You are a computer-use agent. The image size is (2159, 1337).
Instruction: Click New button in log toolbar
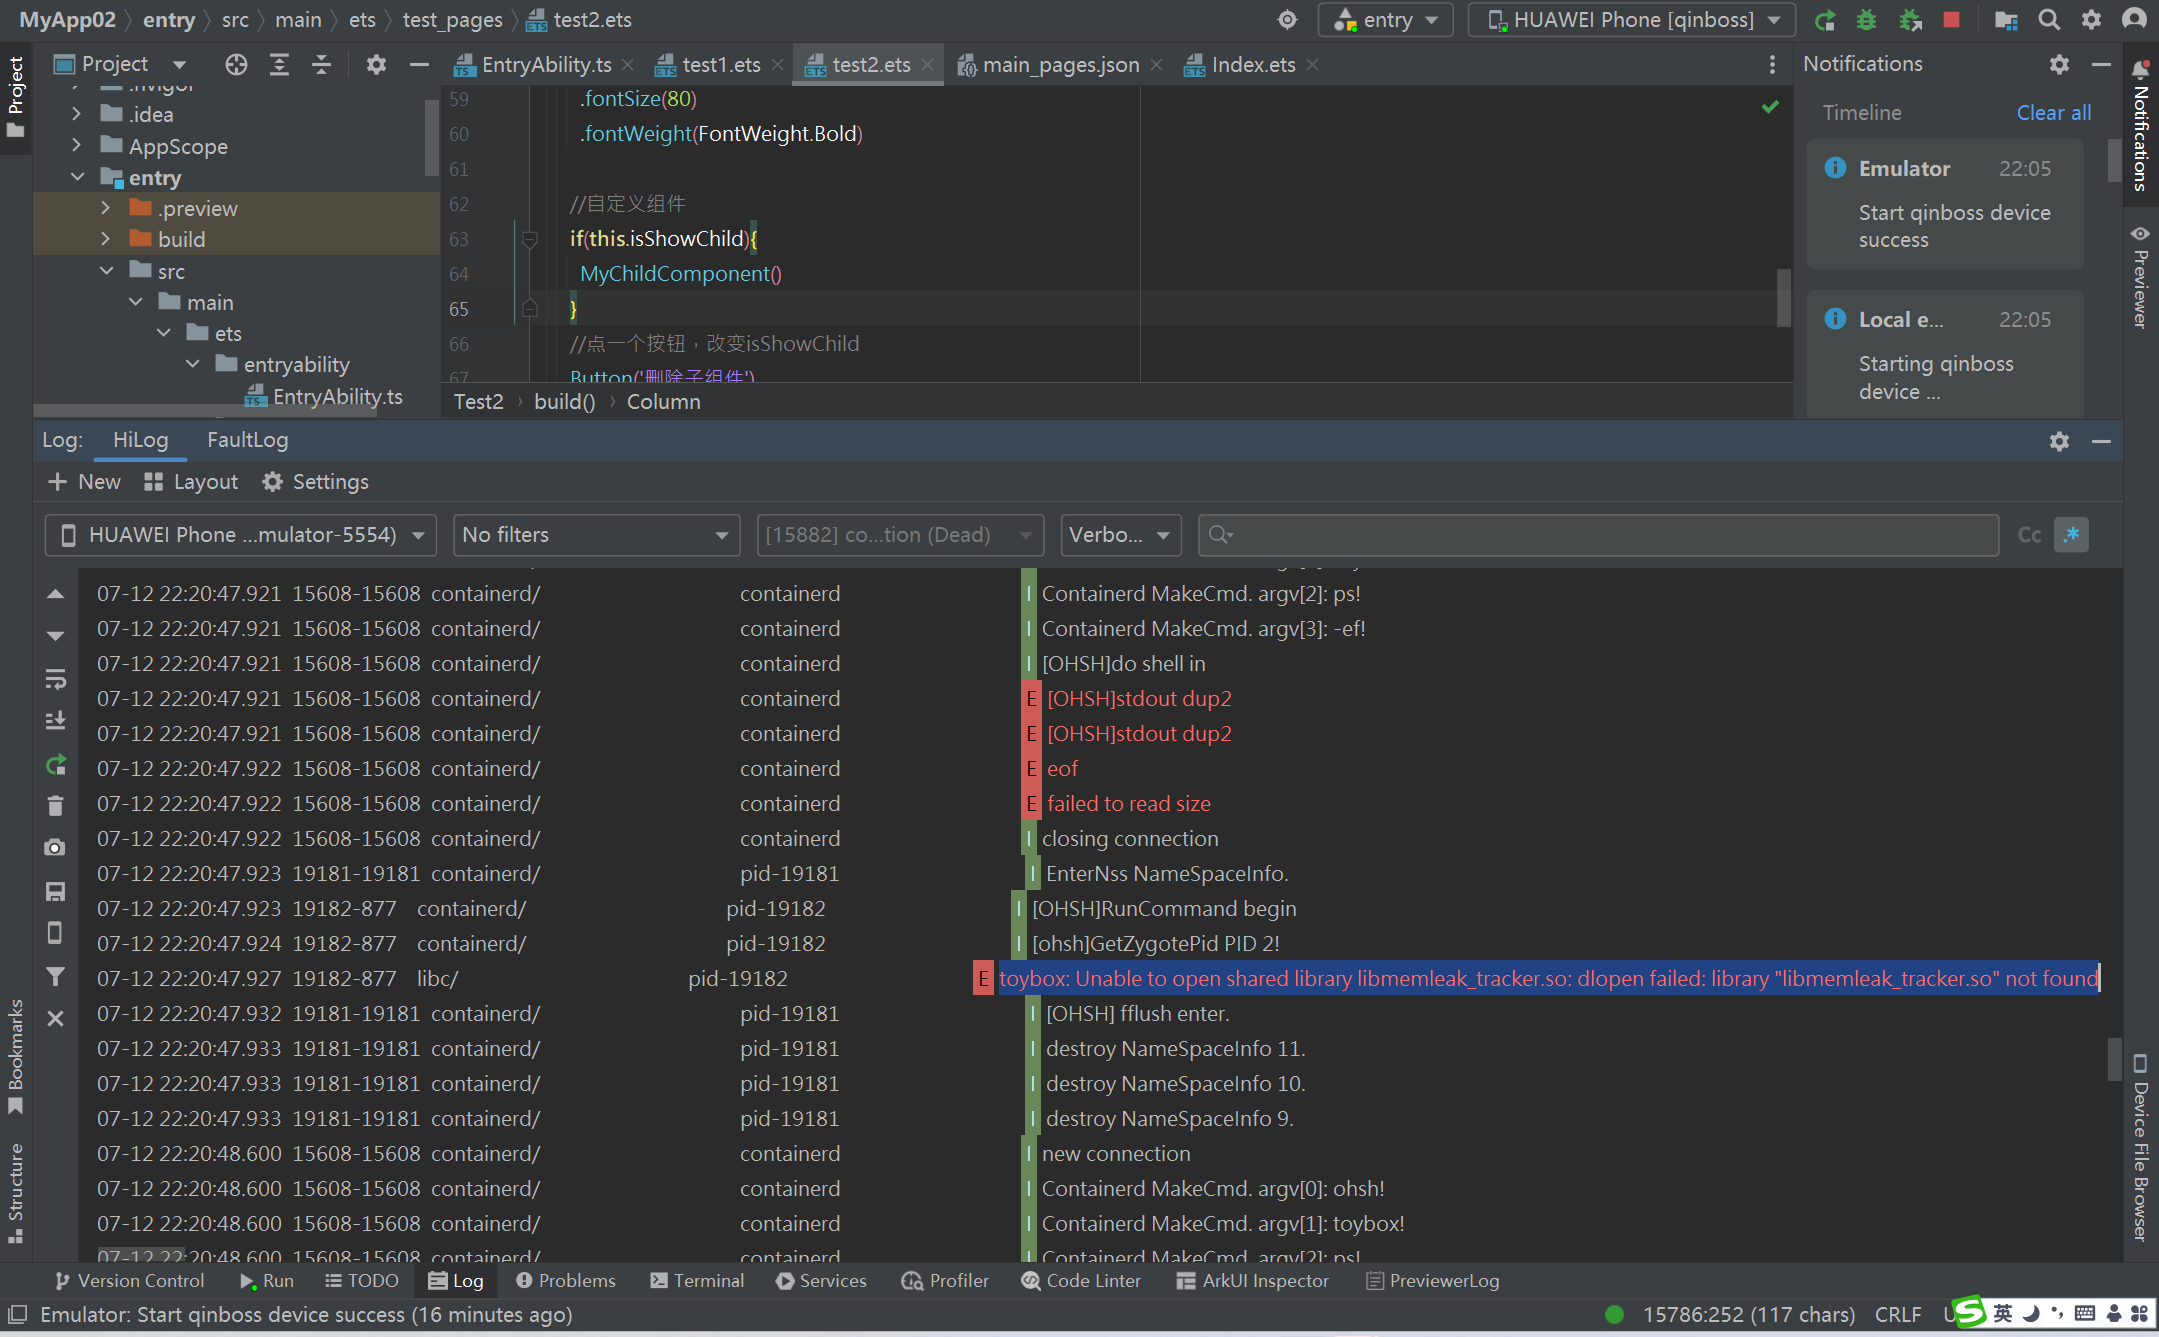point(85,482)
